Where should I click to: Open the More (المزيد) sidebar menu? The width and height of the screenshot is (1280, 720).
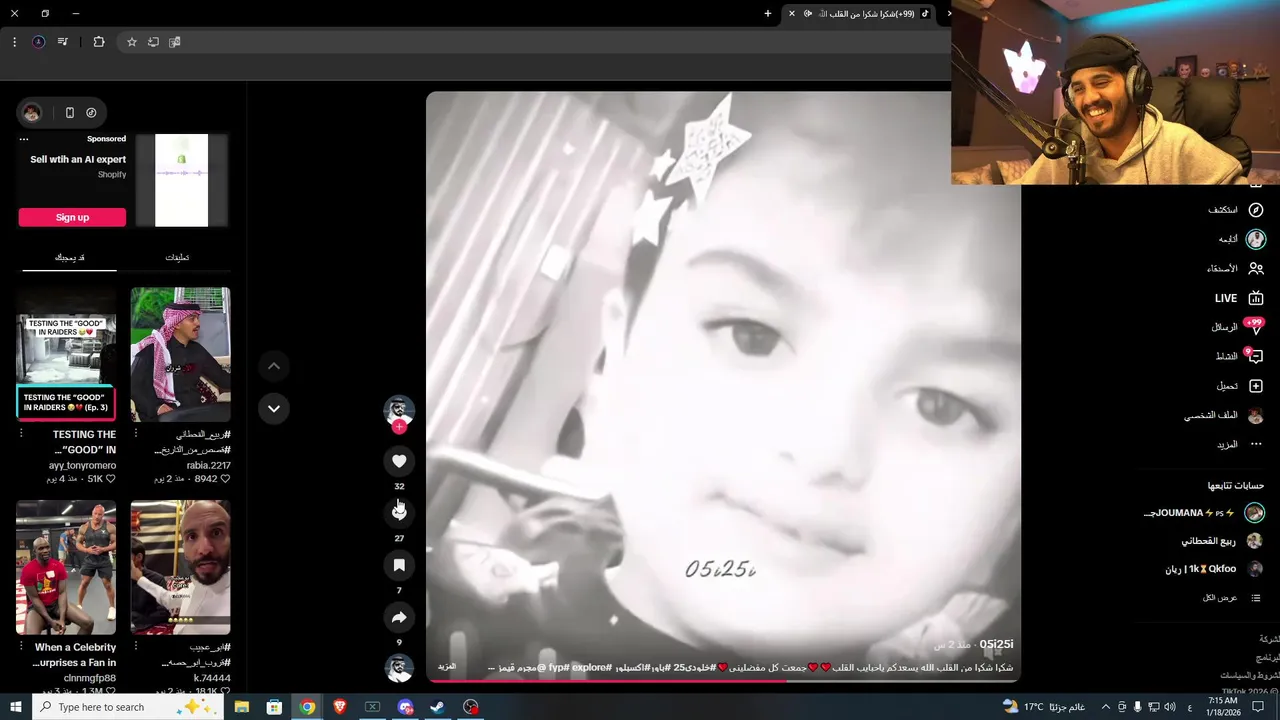[x=1240, y=444]
